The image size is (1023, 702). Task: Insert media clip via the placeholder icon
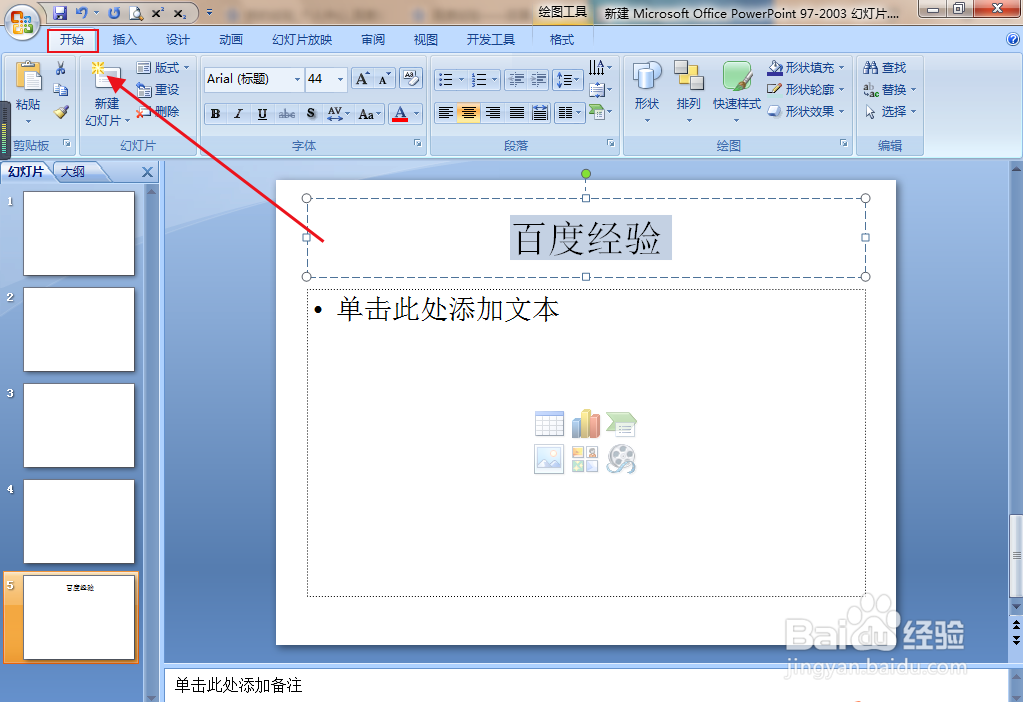click(x=621, y=459)
